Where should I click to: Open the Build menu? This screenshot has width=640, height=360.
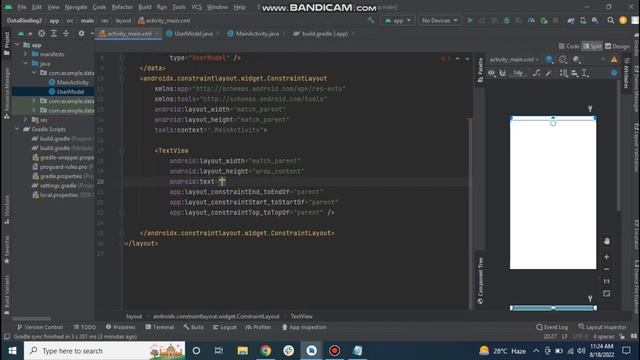click(144, 7)
